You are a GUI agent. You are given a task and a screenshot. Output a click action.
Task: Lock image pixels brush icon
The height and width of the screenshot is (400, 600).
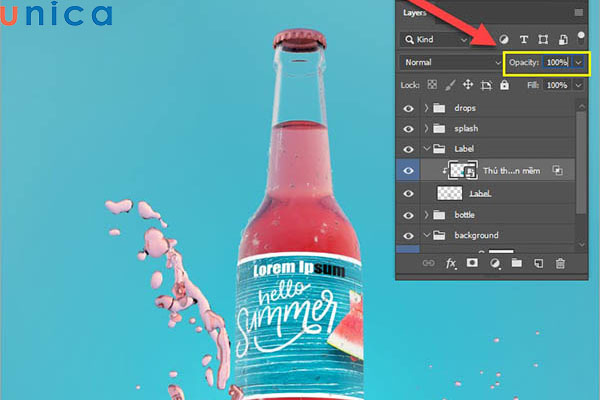click(450, 85)
